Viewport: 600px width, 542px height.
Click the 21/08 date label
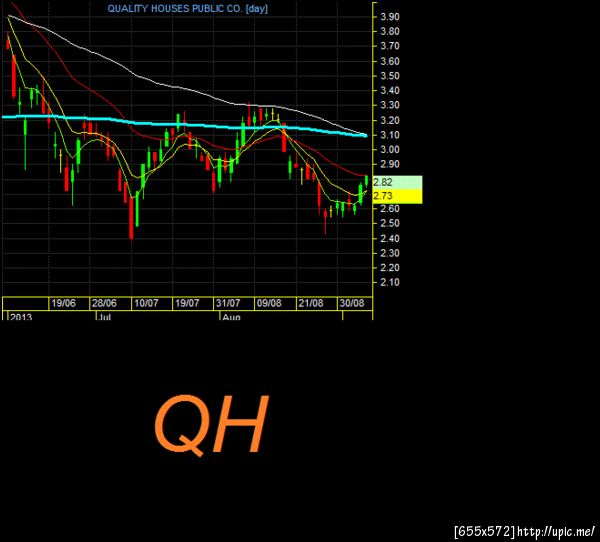(x=311, y=303)
